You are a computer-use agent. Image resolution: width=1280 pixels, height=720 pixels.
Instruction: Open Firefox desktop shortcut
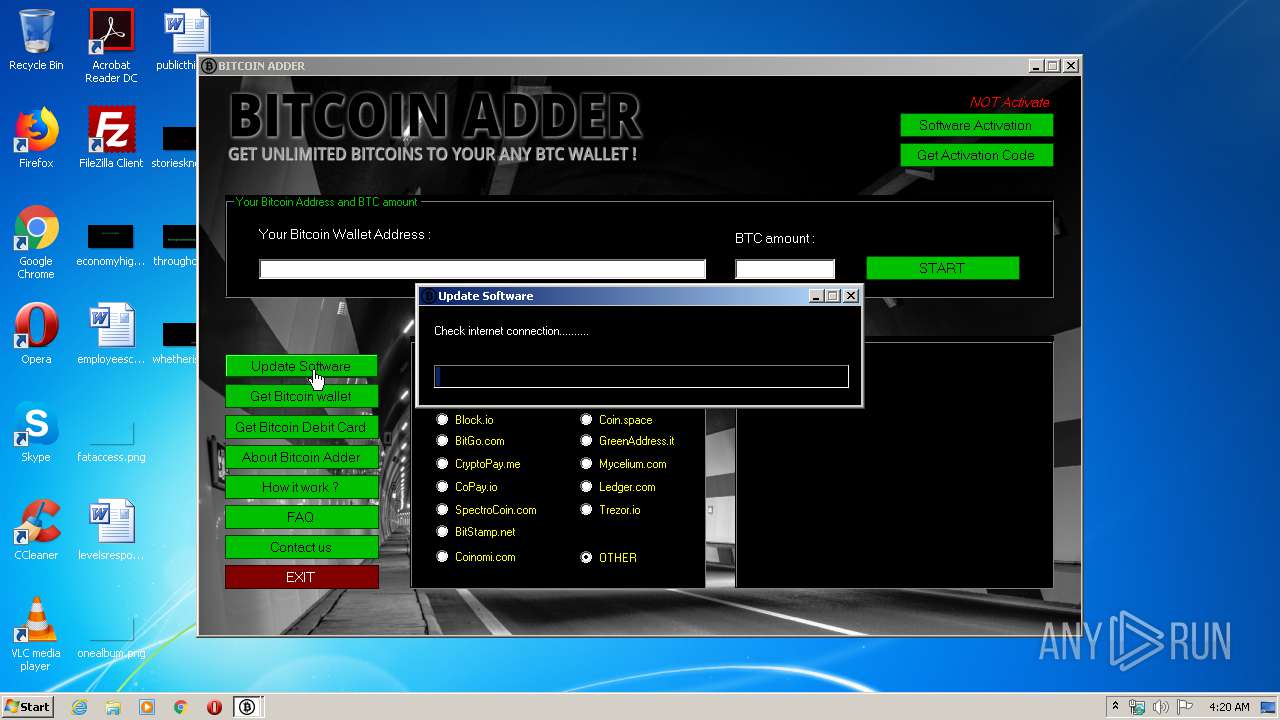point(36,138)
